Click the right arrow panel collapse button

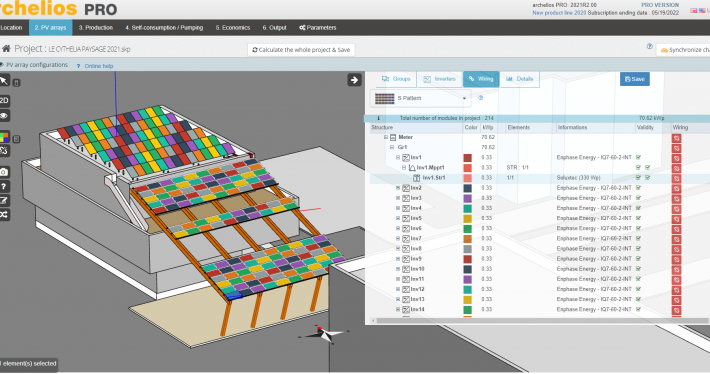click(354, 80)
